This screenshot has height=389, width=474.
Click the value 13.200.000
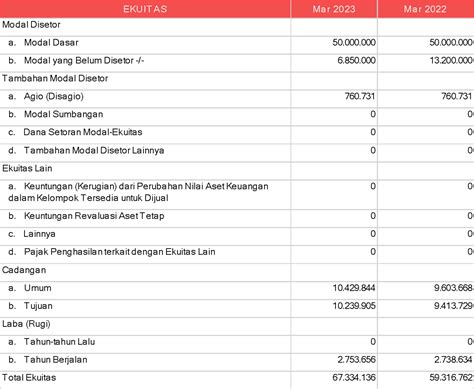[452, 61]
